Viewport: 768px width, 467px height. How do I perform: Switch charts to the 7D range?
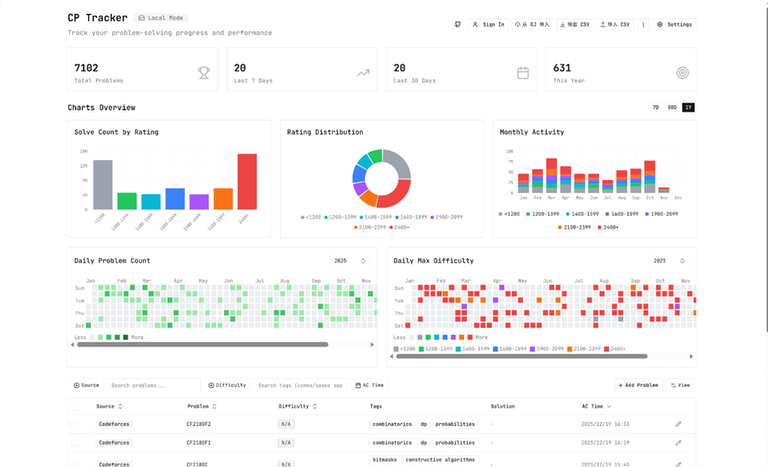coord(656,107)
